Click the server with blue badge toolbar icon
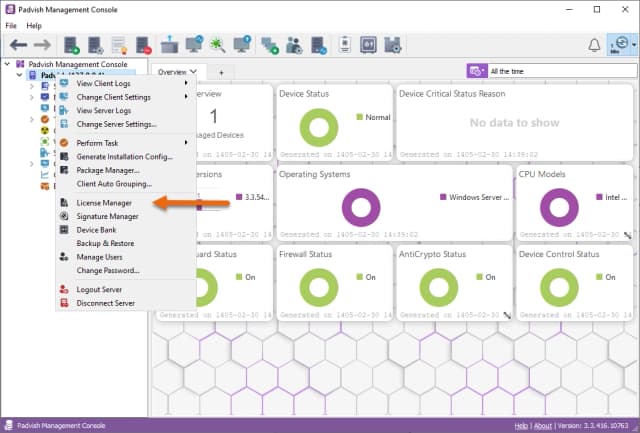640x433 pixels. click(x=319, y=45)
